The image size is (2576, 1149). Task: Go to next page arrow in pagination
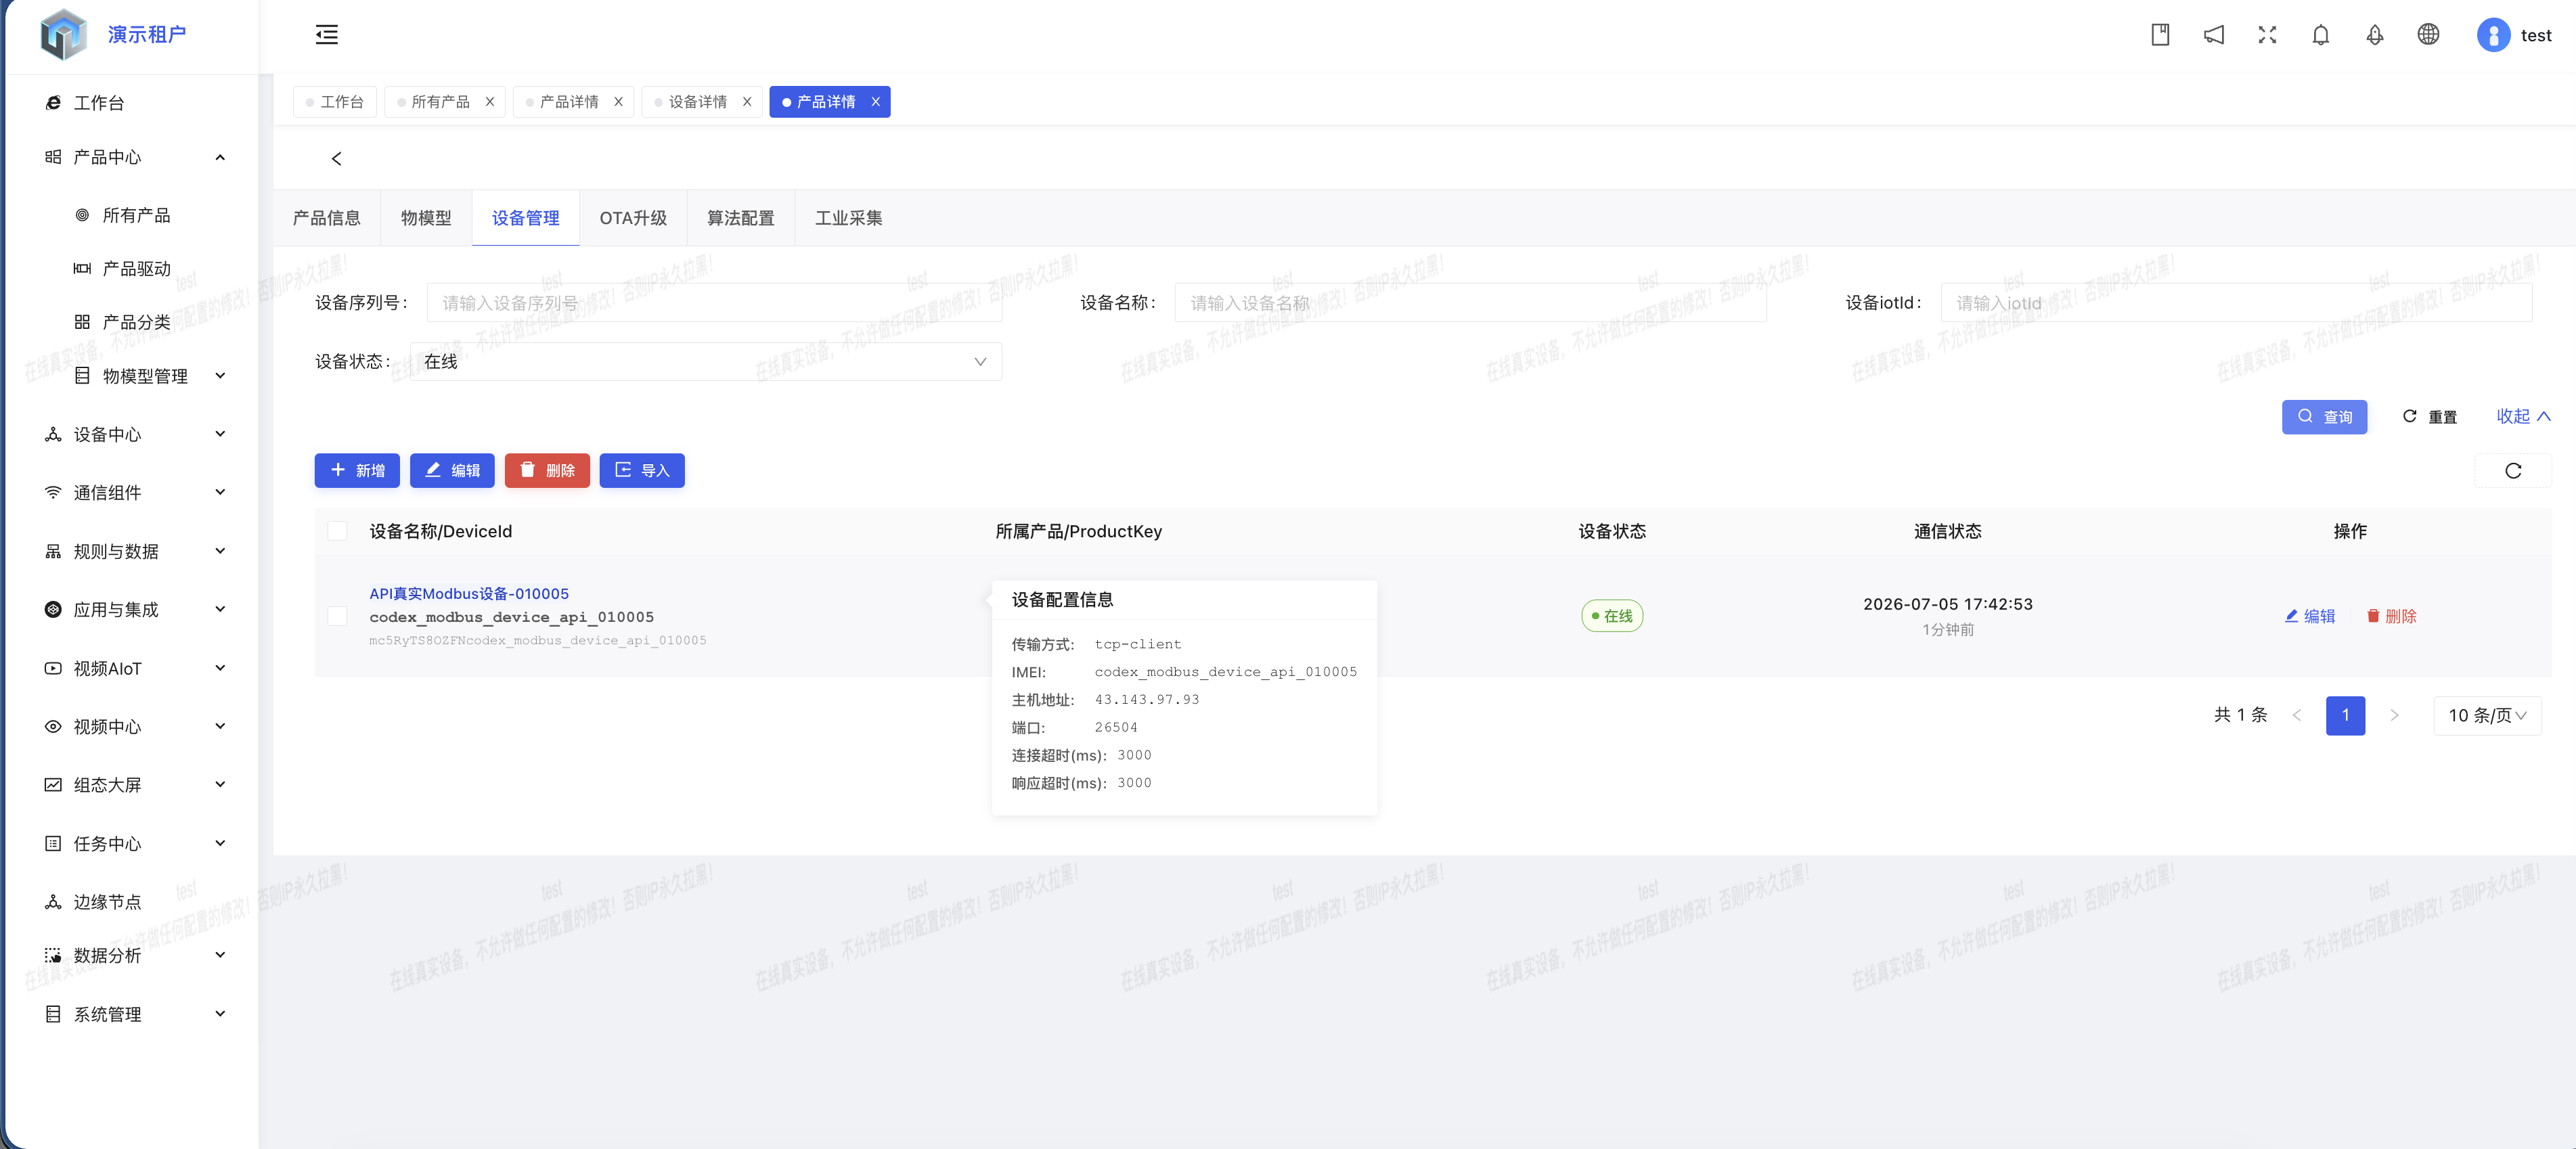2394,715
